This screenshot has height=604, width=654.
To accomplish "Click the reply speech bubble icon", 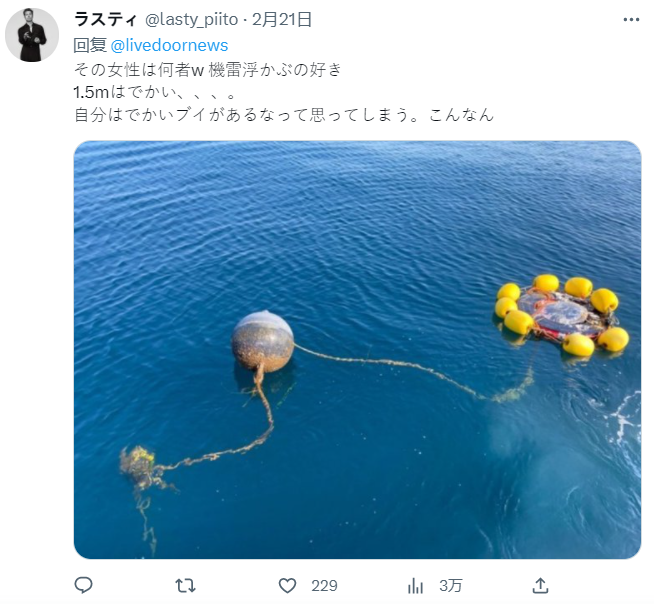I will [x=83, y=585].
